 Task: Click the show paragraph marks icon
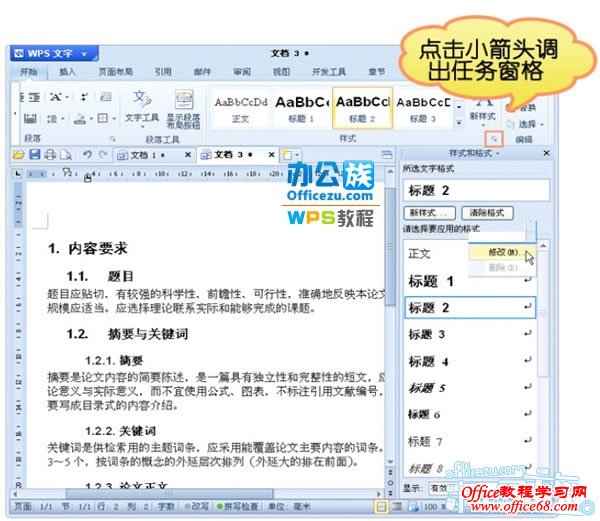[x=84, y=97]
